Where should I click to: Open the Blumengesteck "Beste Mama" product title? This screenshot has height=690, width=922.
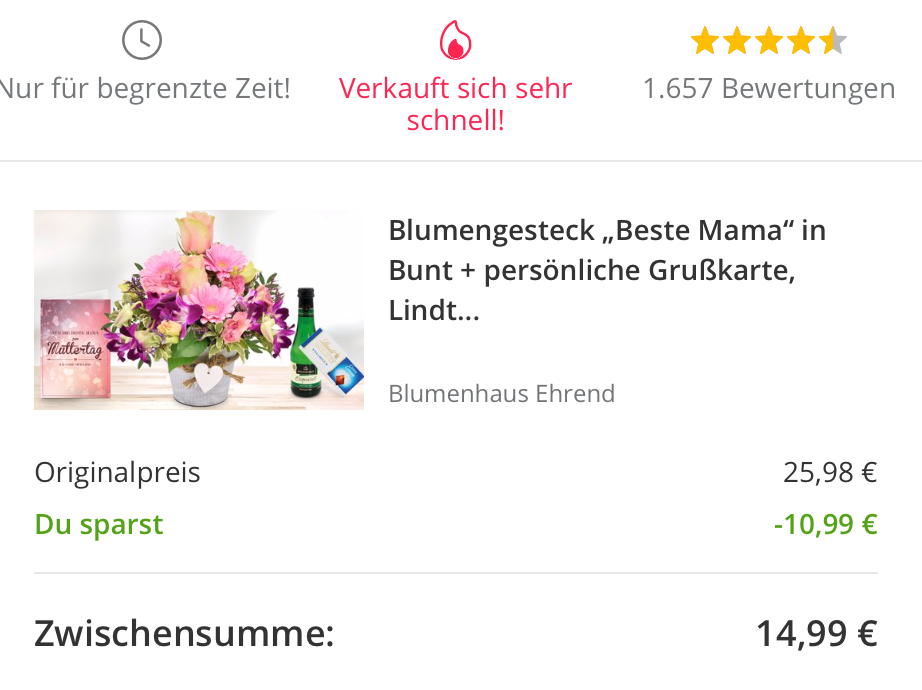pos(606,270)
